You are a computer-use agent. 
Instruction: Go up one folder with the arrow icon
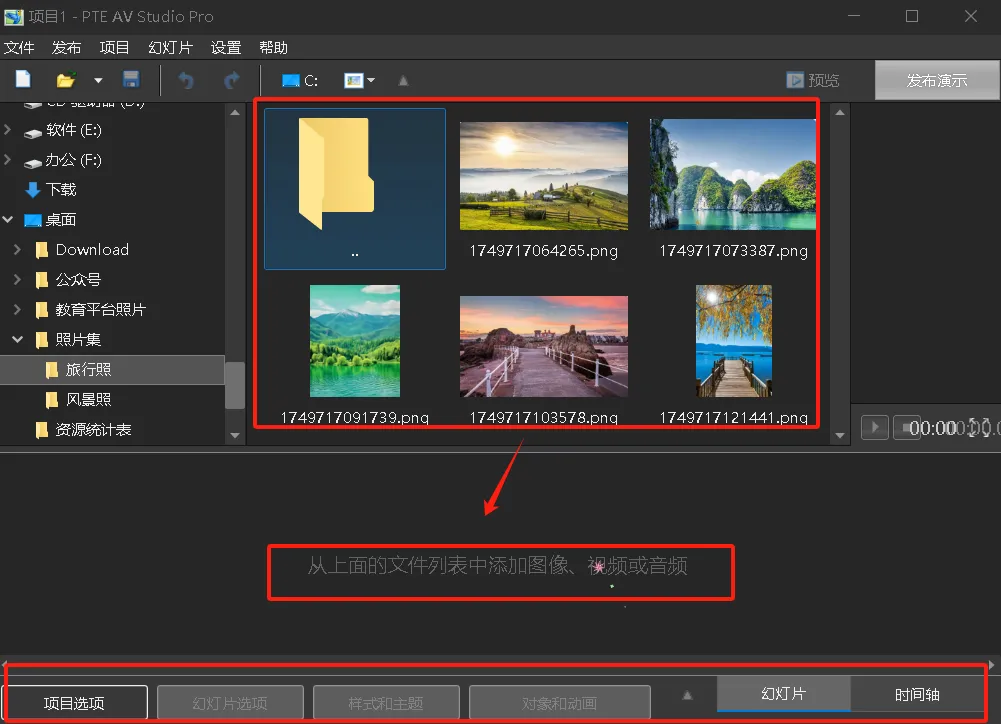[x=403, y=80]
